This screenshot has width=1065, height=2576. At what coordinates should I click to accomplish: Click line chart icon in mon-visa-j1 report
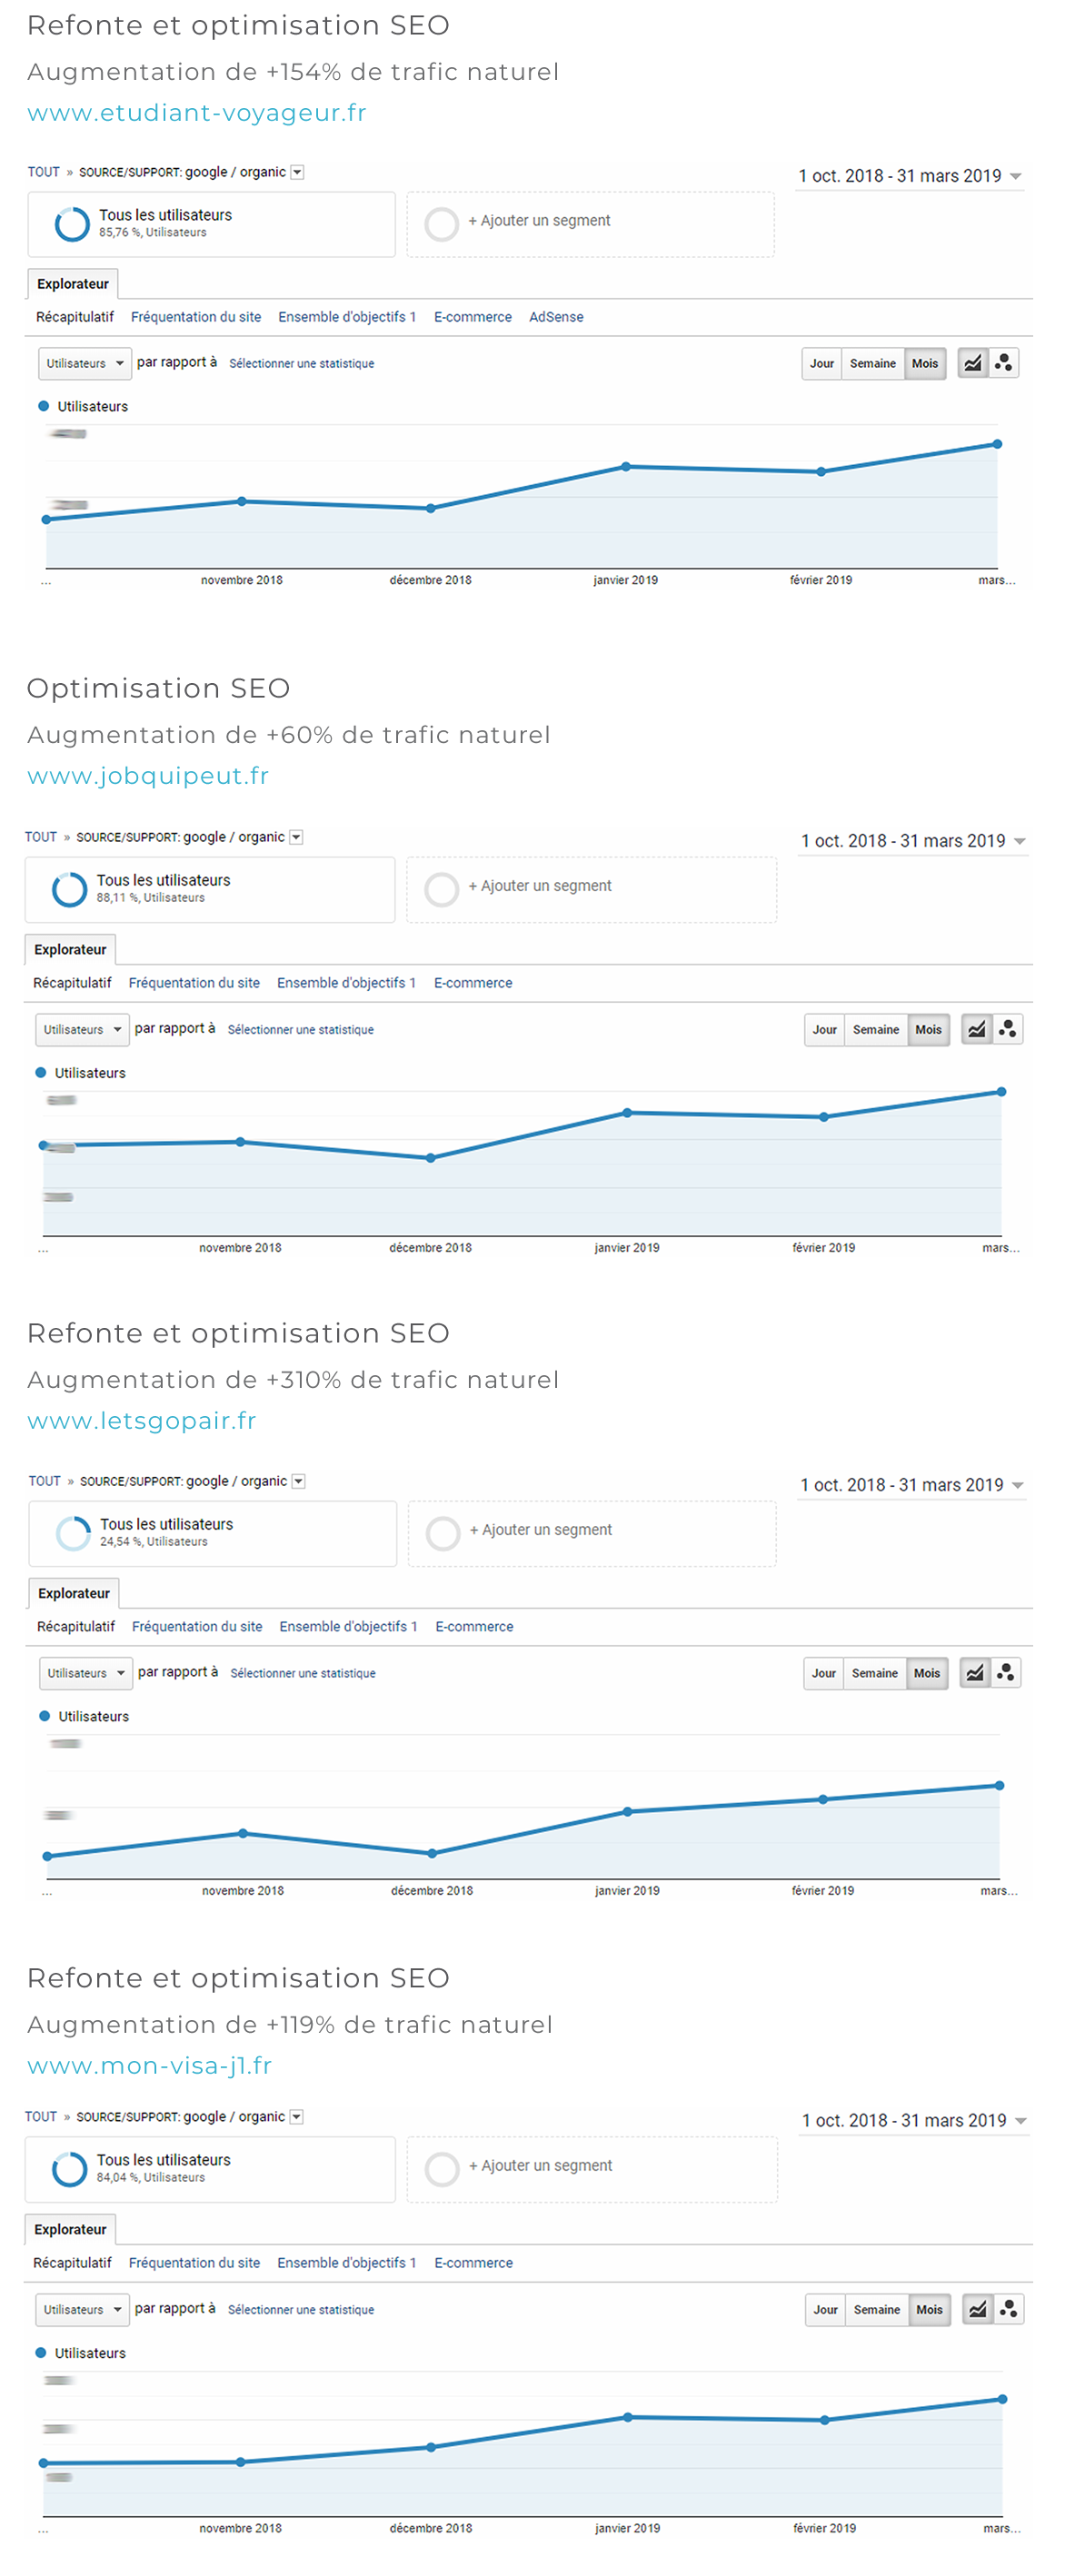pos(977,2309)
